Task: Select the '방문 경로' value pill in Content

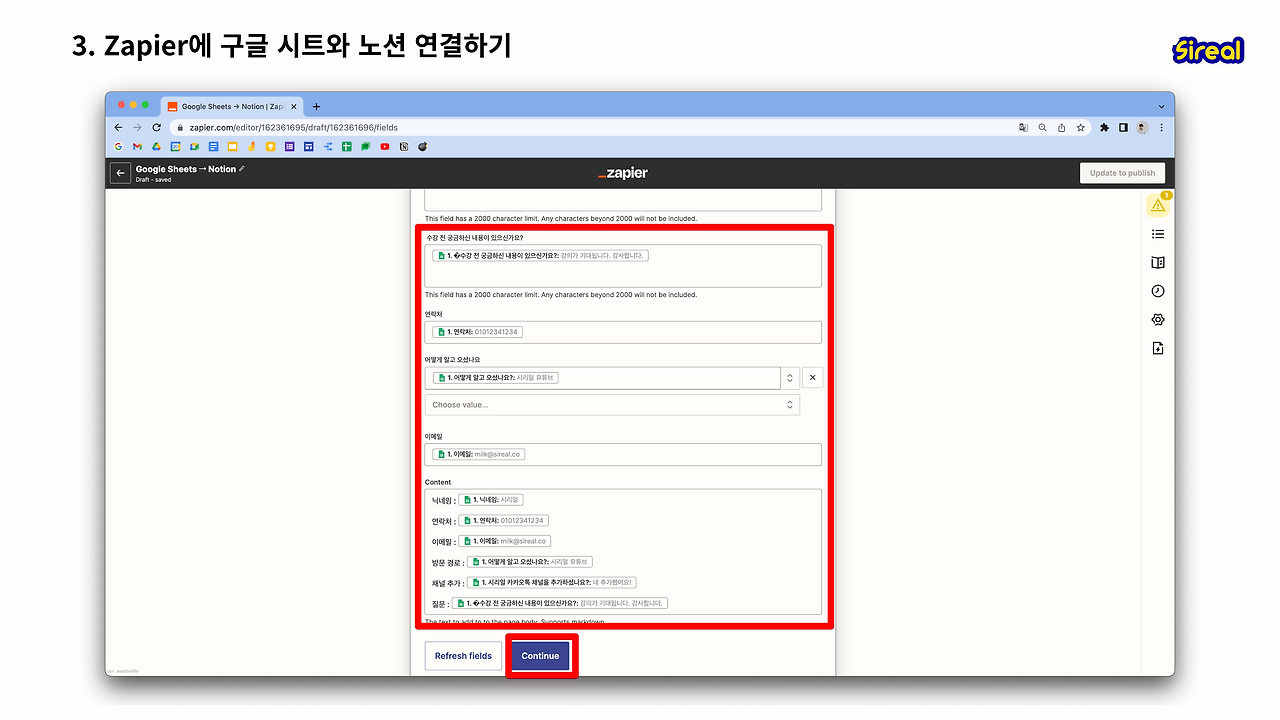Action: (529, 562)
